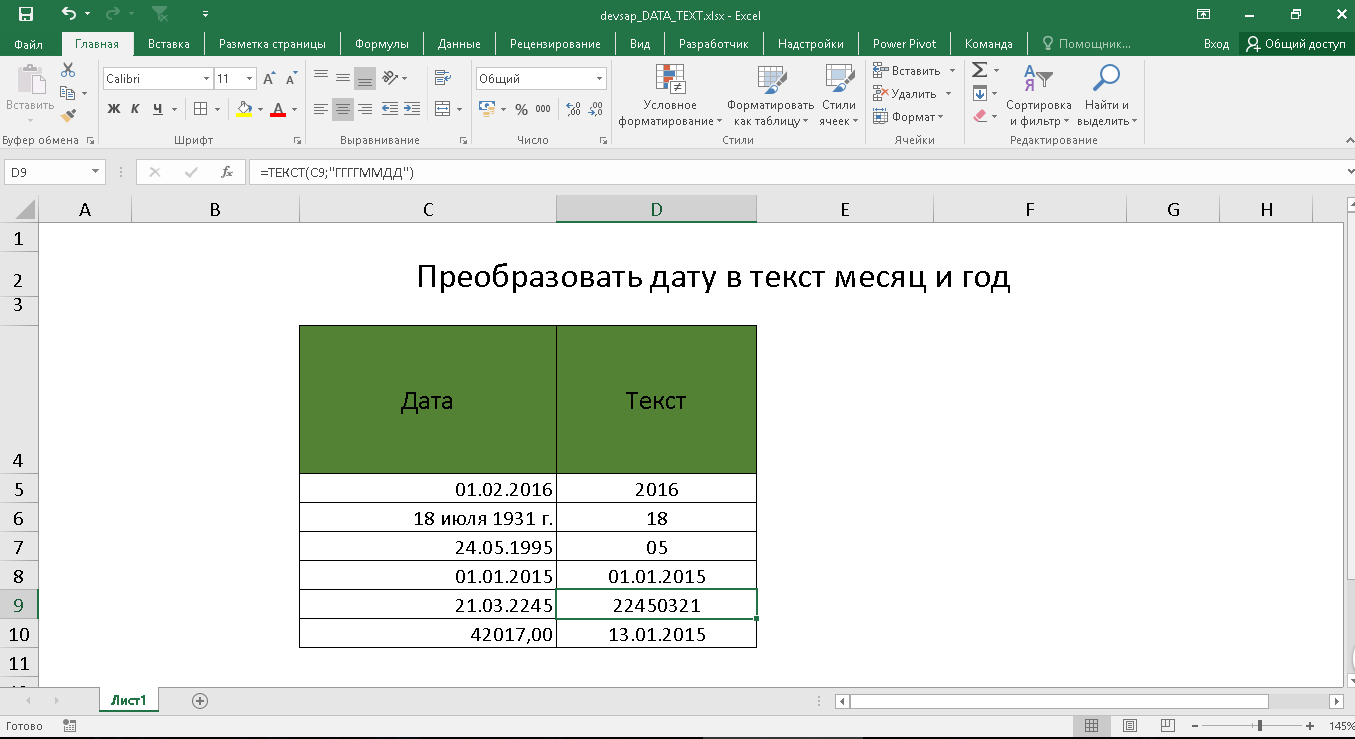Switch to the Данные tab
The image size is (1355, 739).
(459, 44)
